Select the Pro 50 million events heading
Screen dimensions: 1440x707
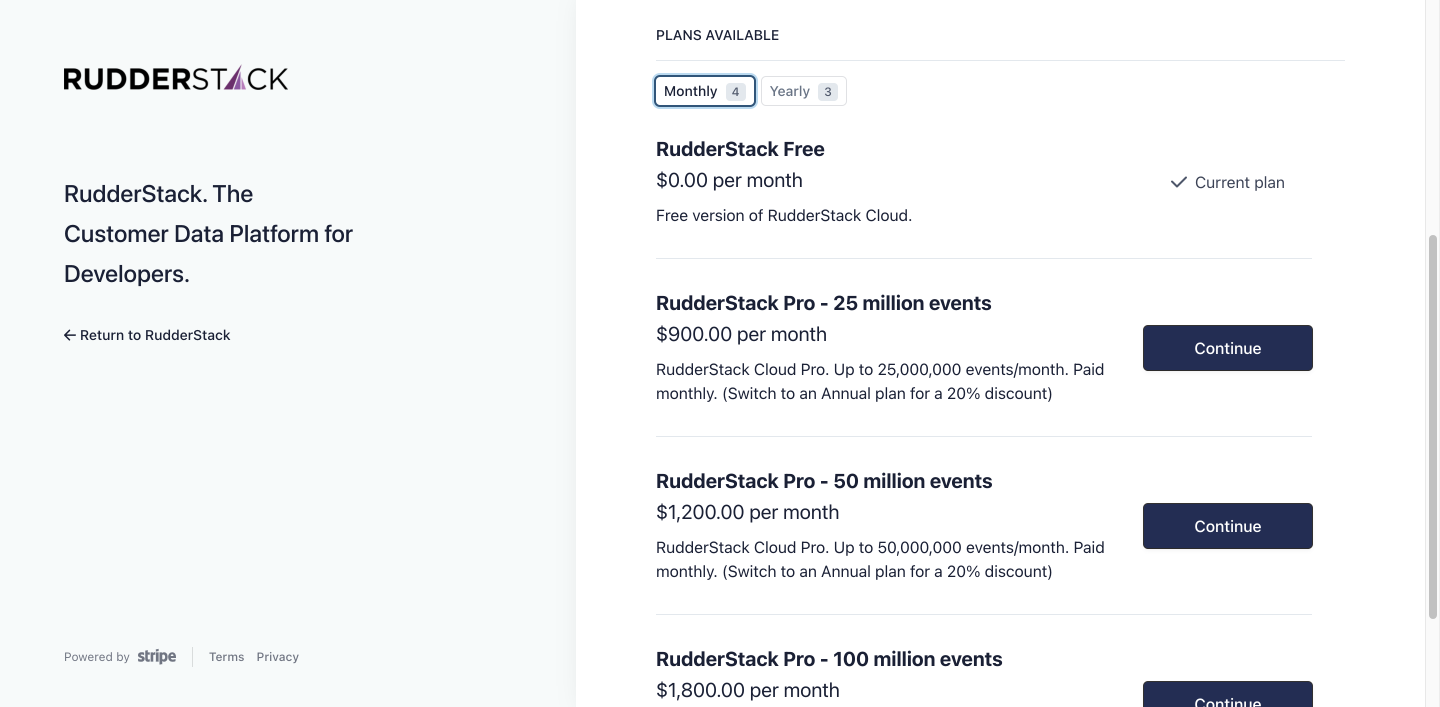pyautogui.click(x=824, y=481)
